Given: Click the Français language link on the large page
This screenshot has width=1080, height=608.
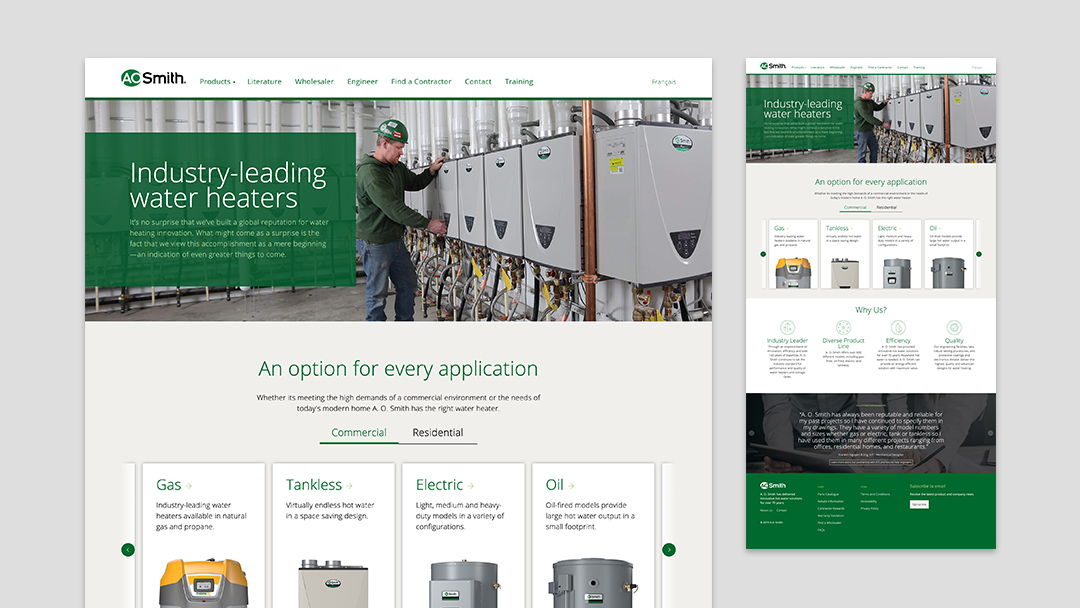Looking at the screenshot, I should 663,82.
